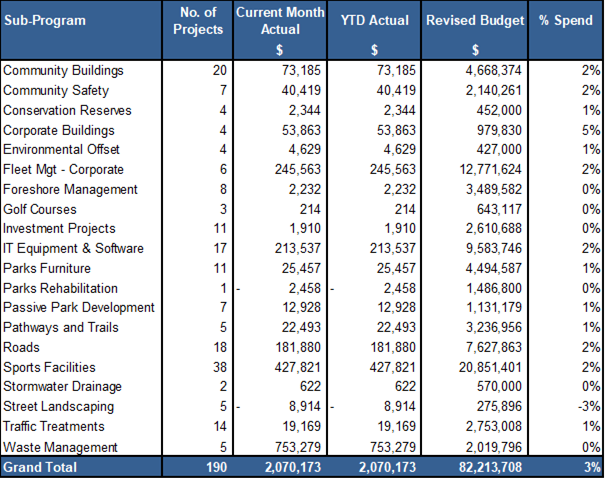The width and height of the screenshot is (605, 479).
Task: Select the Community Buildings row label
Action: click(x=63, y=71)
